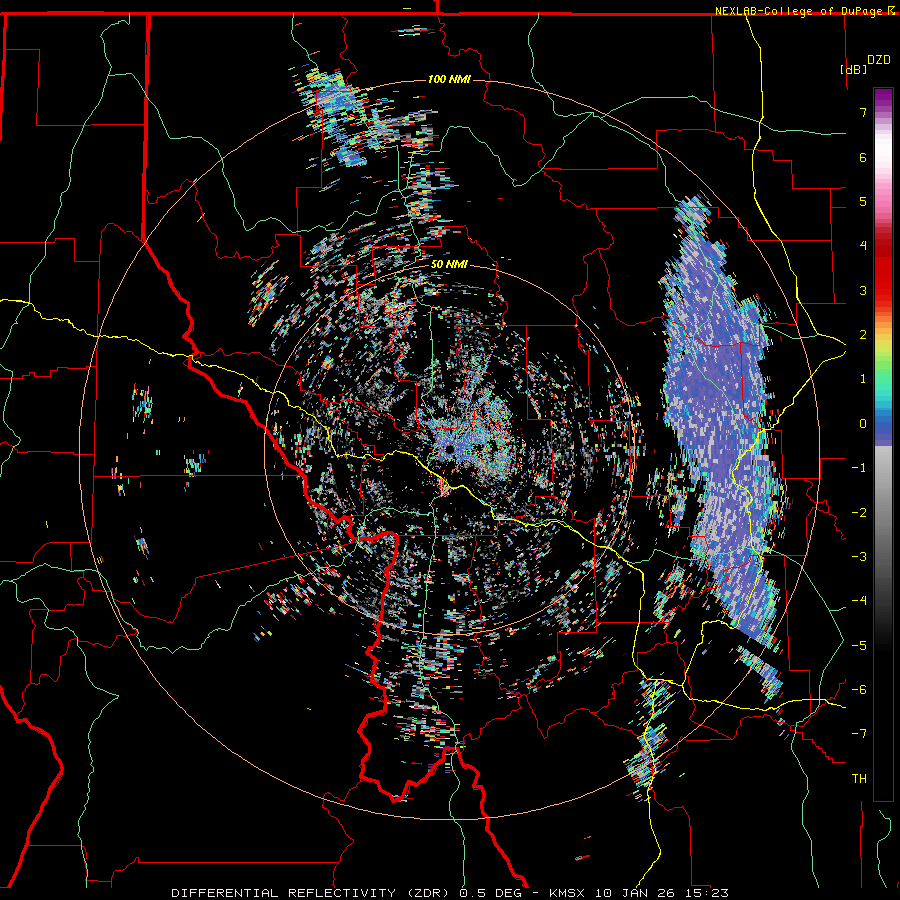The width and height of the screenshot is (900, 900).
Task: Click the ZDR color scale bar
Action: [x=883, y=444]
